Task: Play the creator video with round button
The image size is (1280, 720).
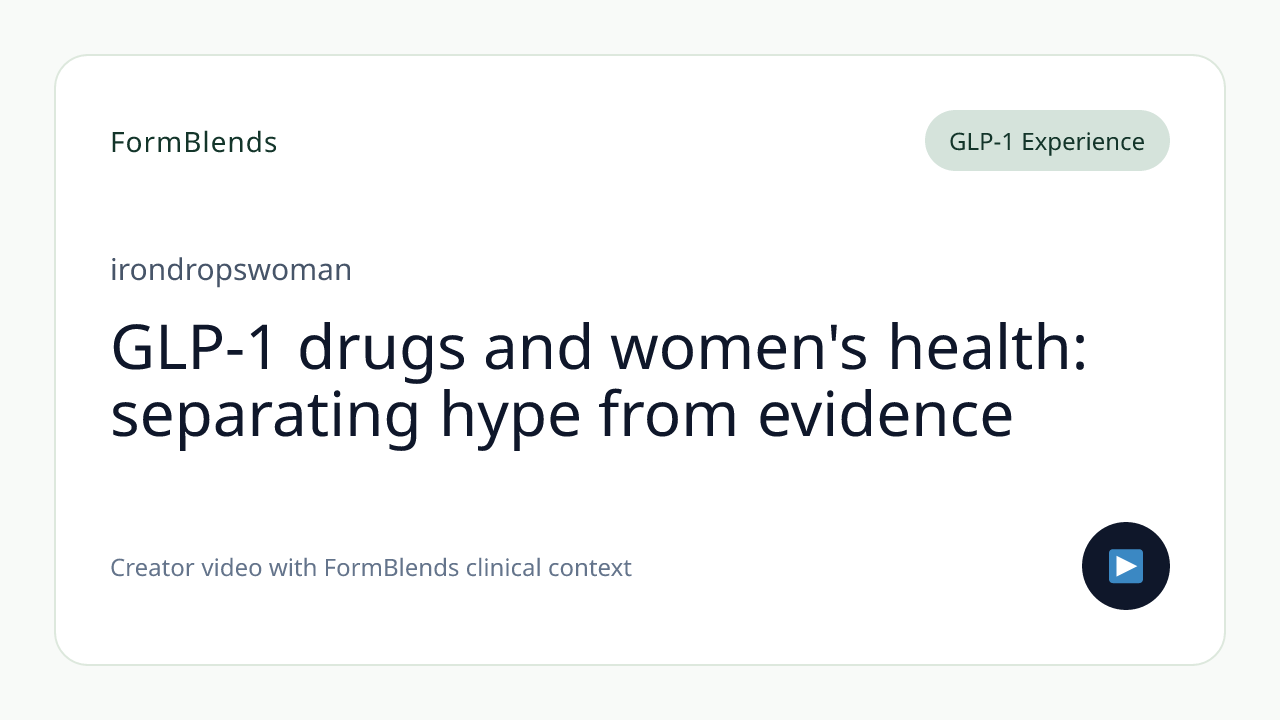Action: pyautogui.click(x=1126, y=566)
